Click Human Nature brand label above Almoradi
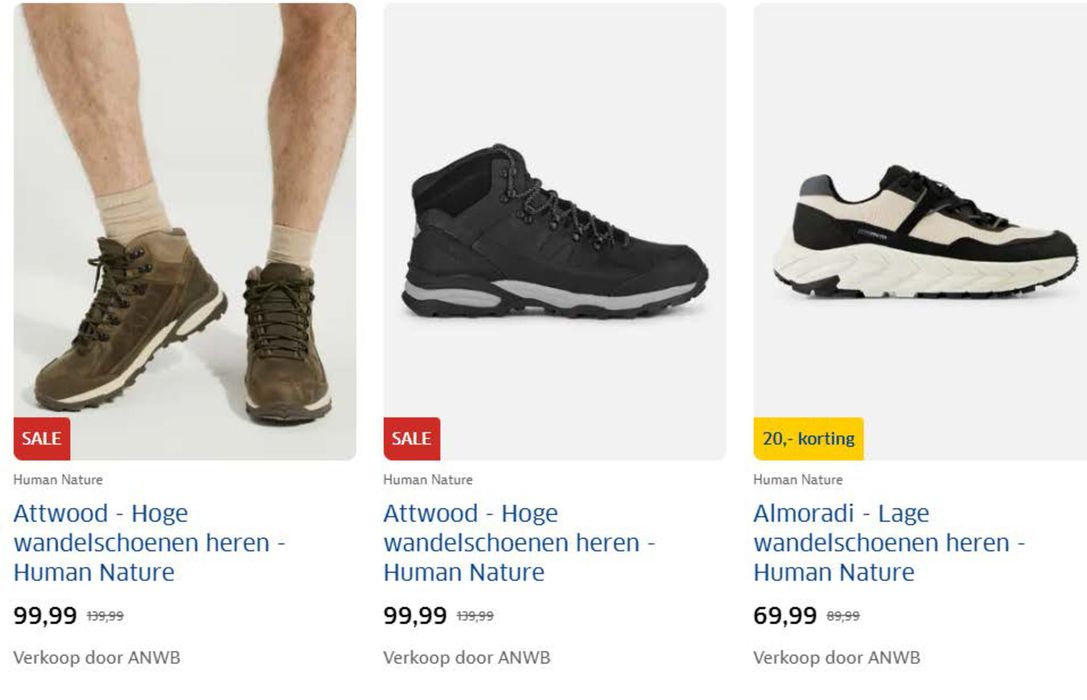1087x700 pixels. click(x=799, y=480)
